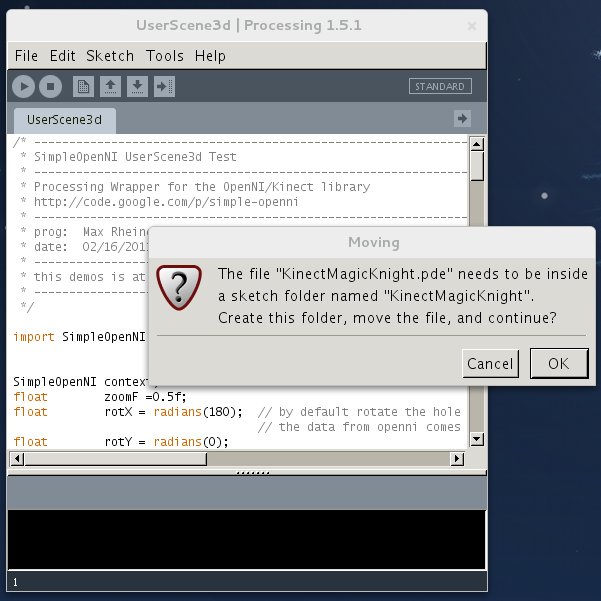Open the Edit menu
The image size is (601, 601).
(62, 56)
